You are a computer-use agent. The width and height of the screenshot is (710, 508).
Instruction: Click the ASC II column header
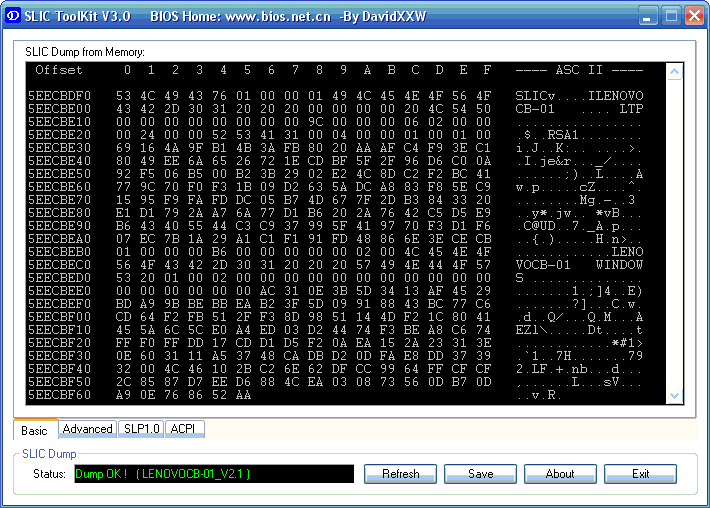pos(579,70)
